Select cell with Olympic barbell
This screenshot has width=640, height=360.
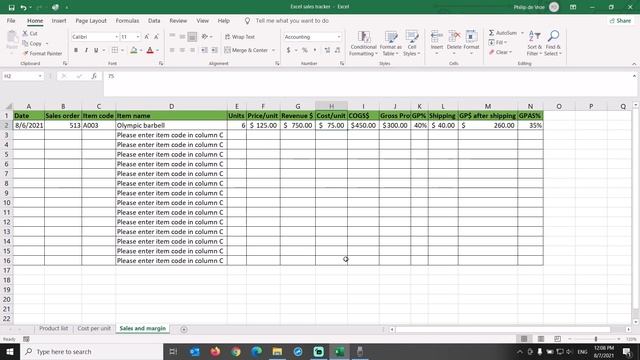click(171, 125)
